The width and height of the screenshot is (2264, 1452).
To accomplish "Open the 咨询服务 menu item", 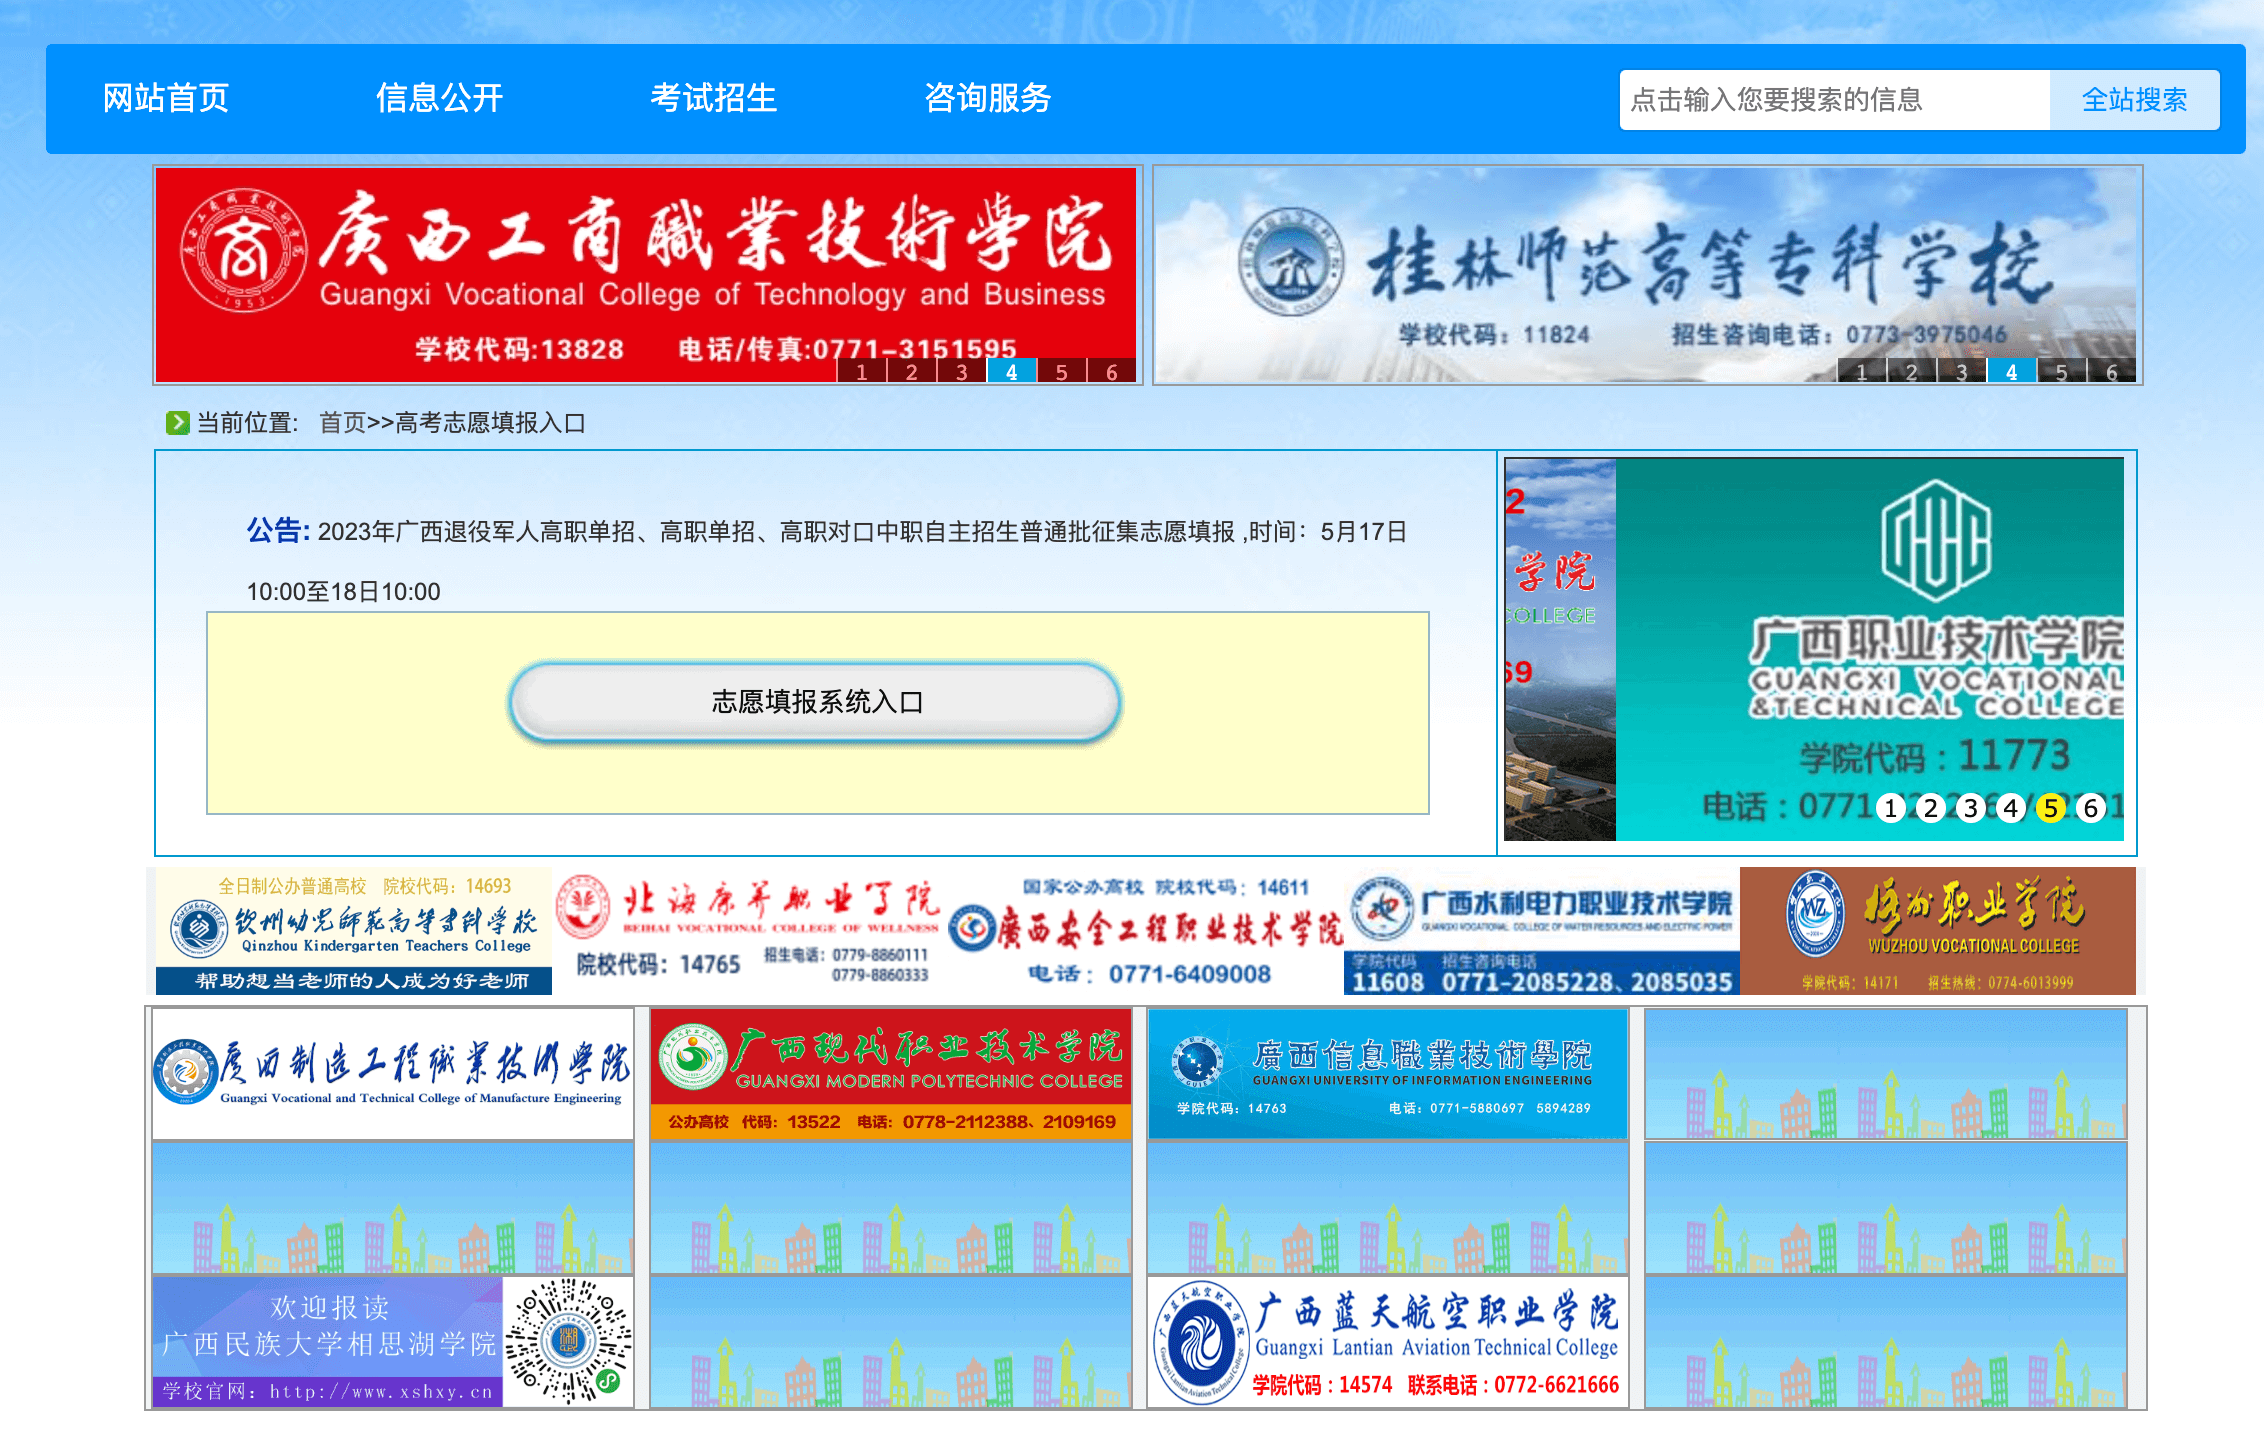I will point(988,98).
